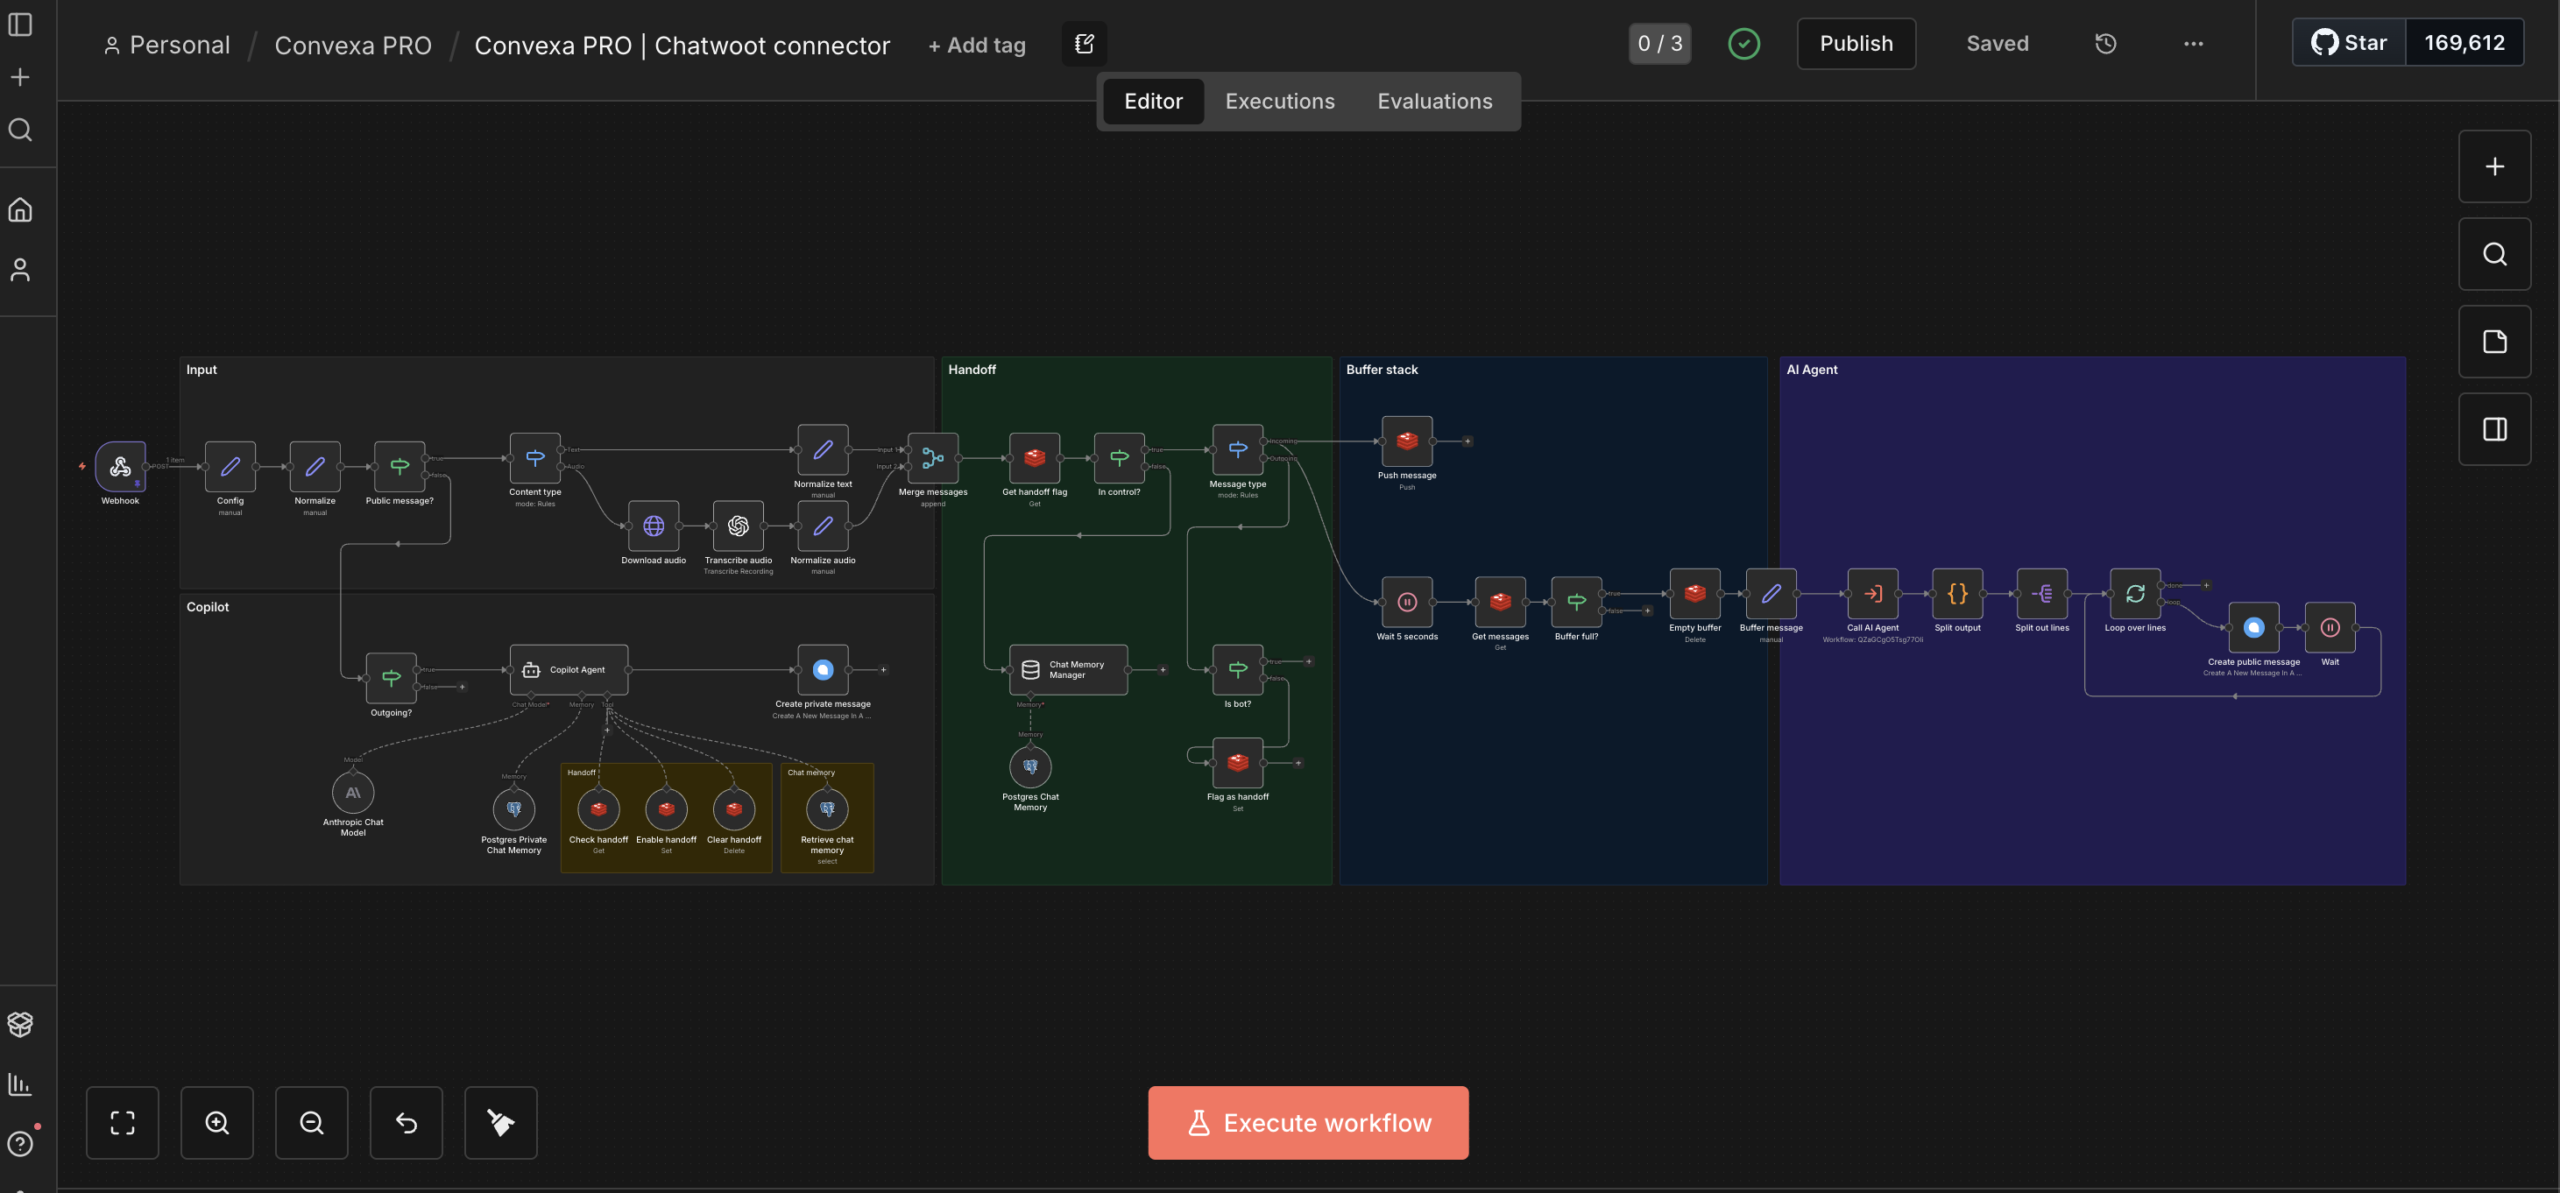Click the Publish button
The image size is (2560, 1193).
(1855, 43)
